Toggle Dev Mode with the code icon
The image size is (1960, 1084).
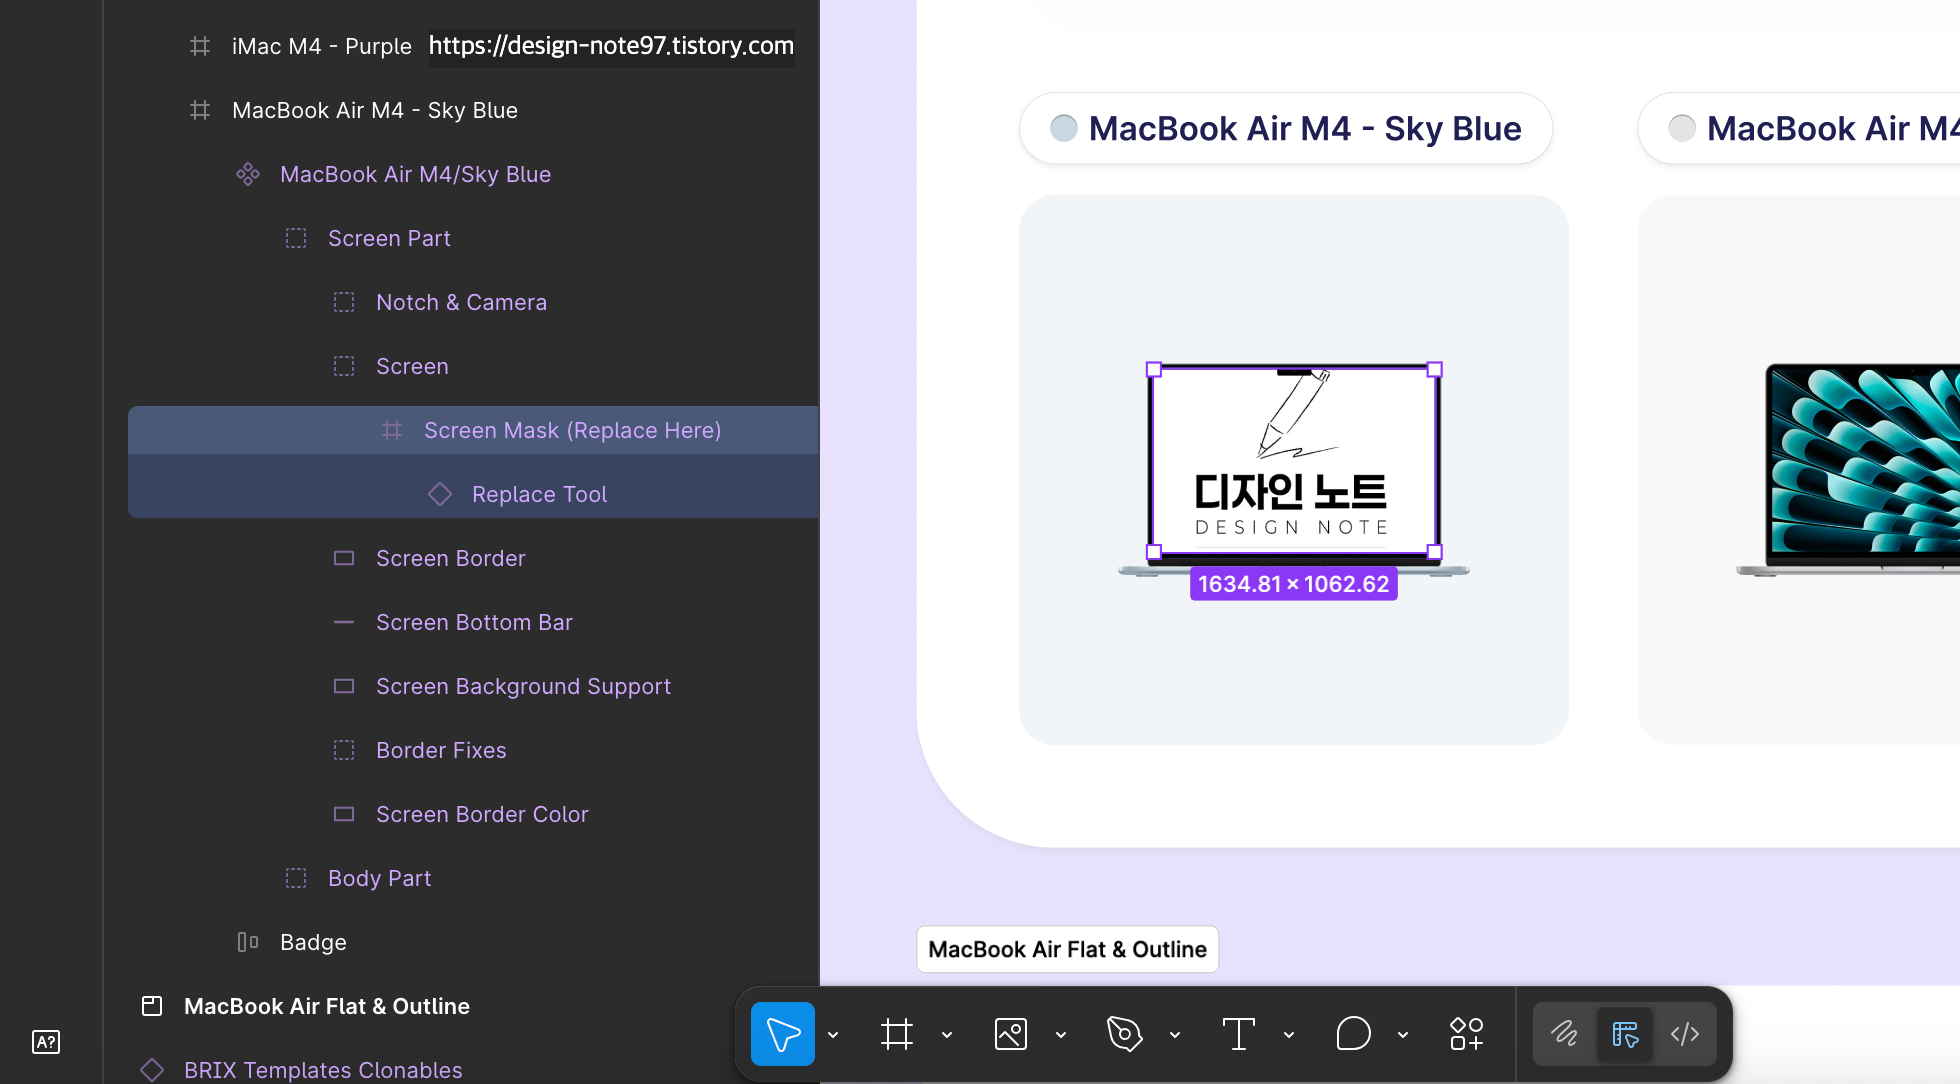pos(1685,1034)
